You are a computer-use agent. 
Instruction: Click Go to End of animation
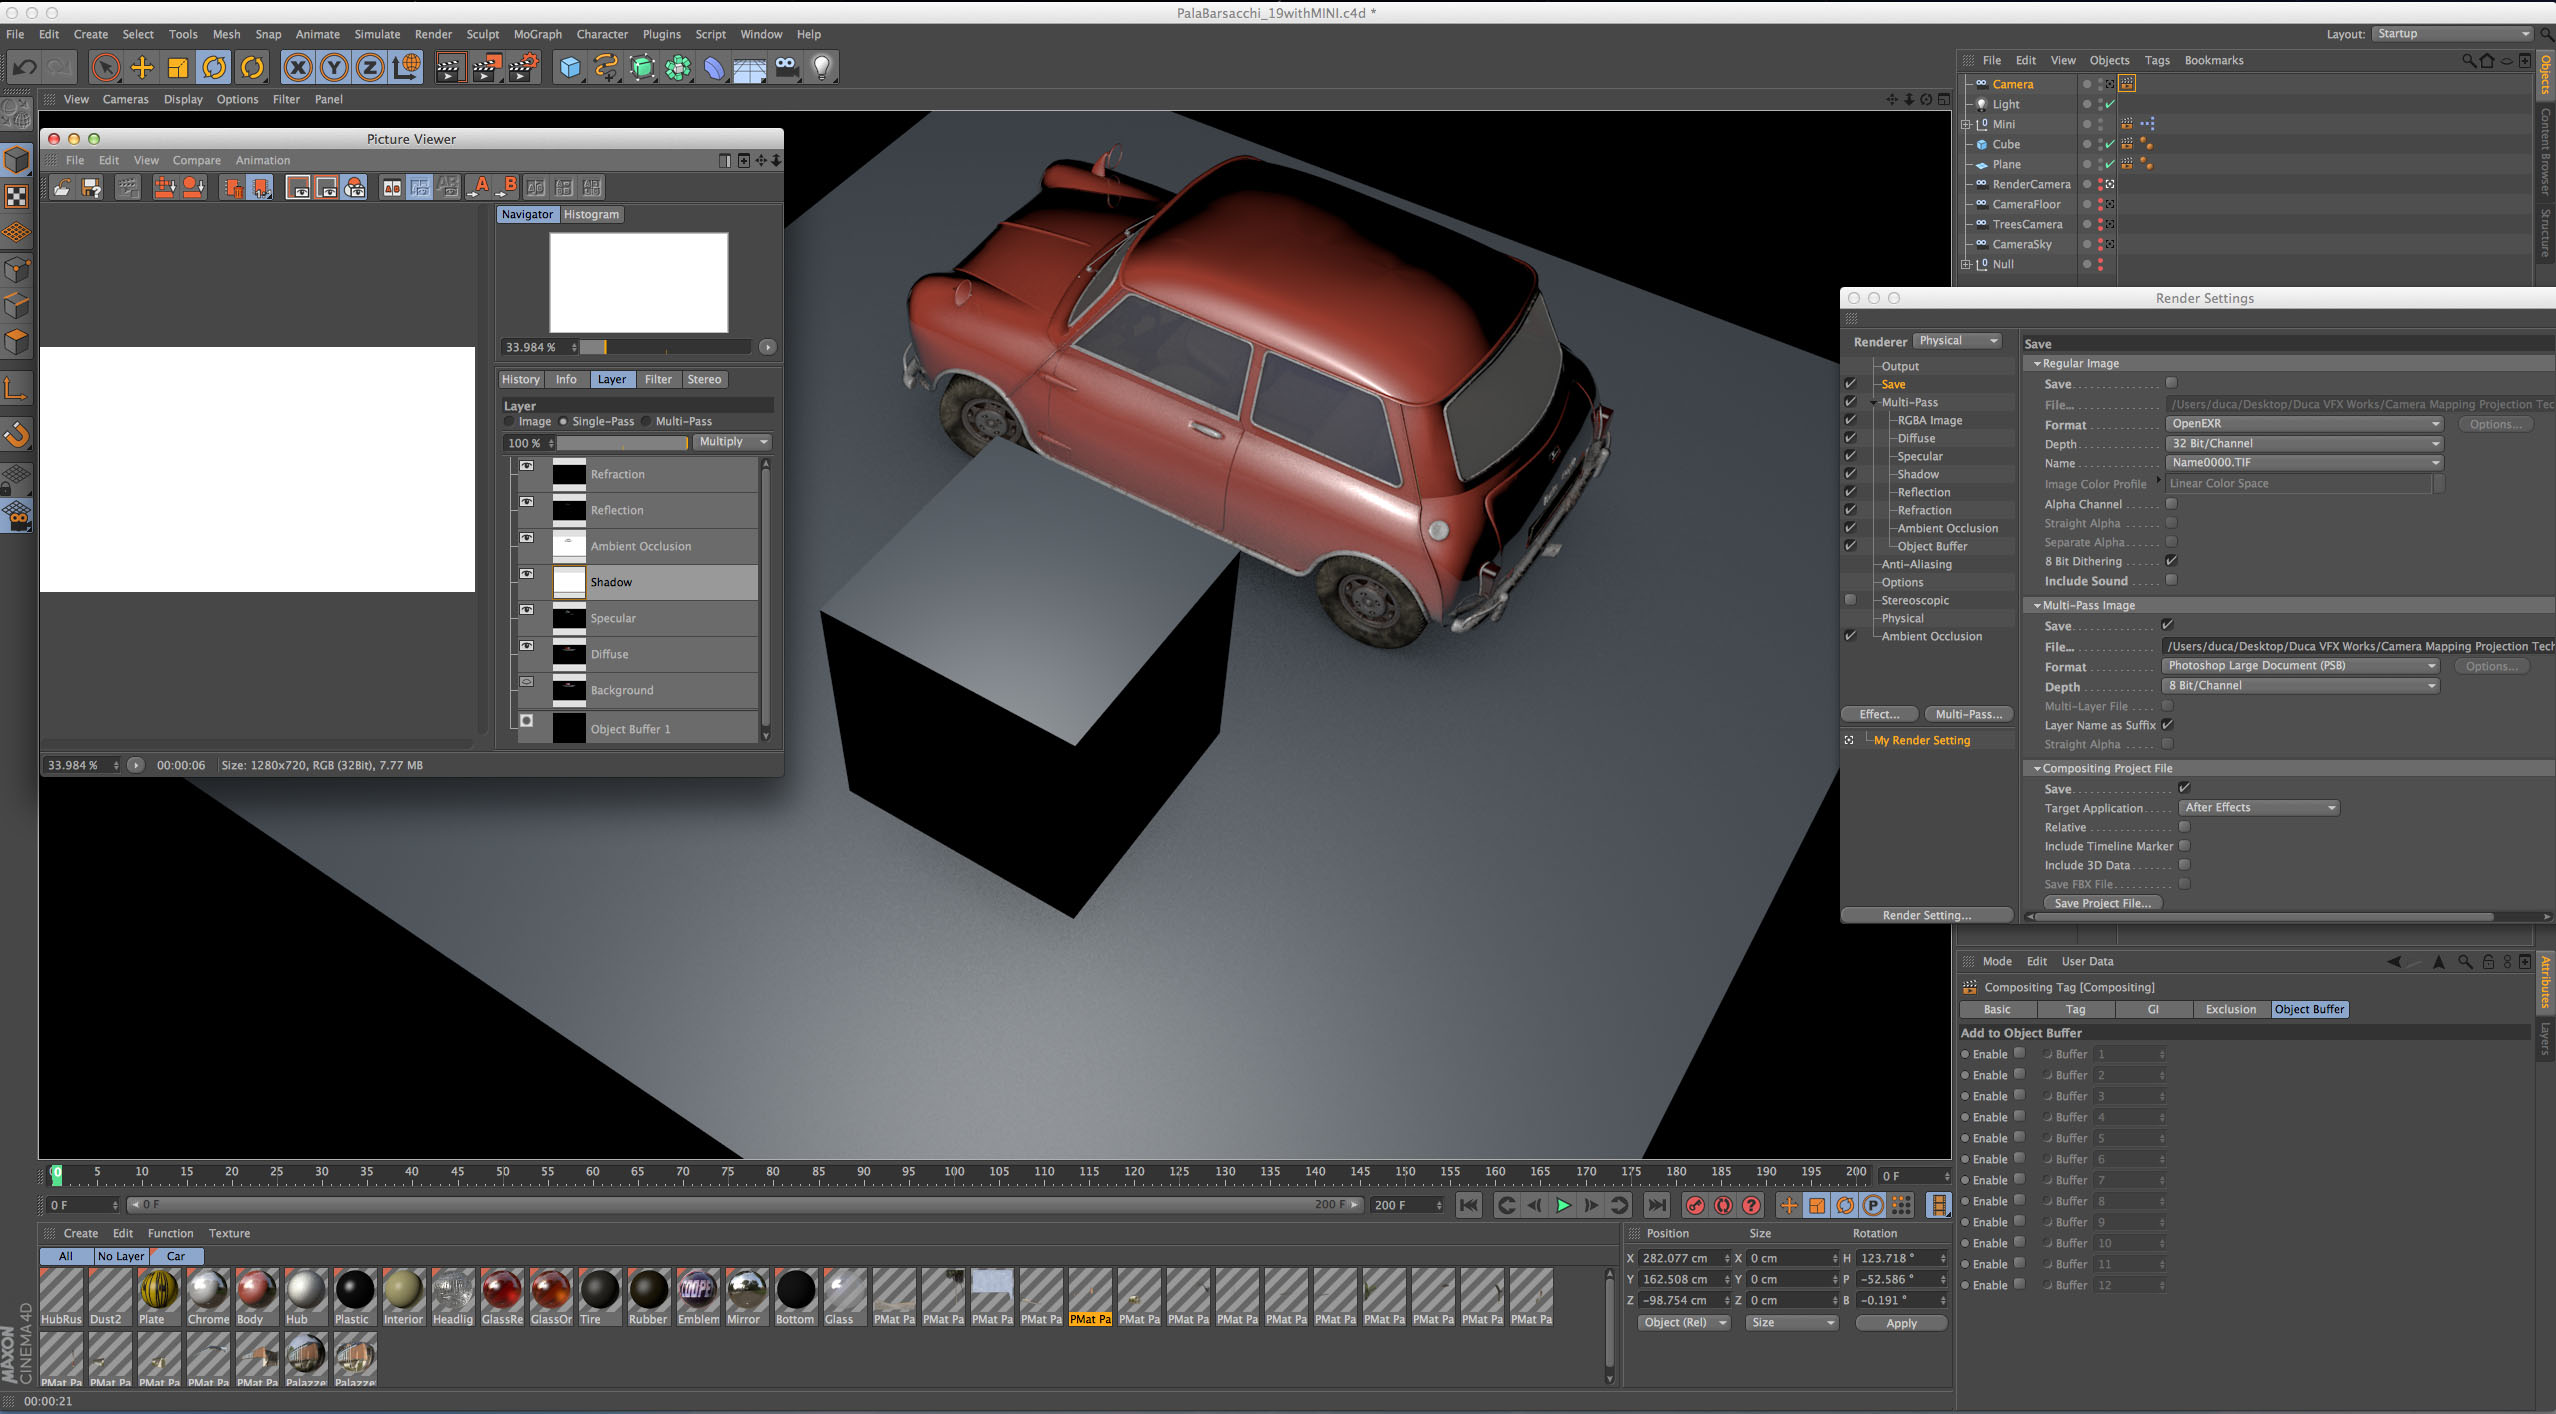[1656, 1205]
